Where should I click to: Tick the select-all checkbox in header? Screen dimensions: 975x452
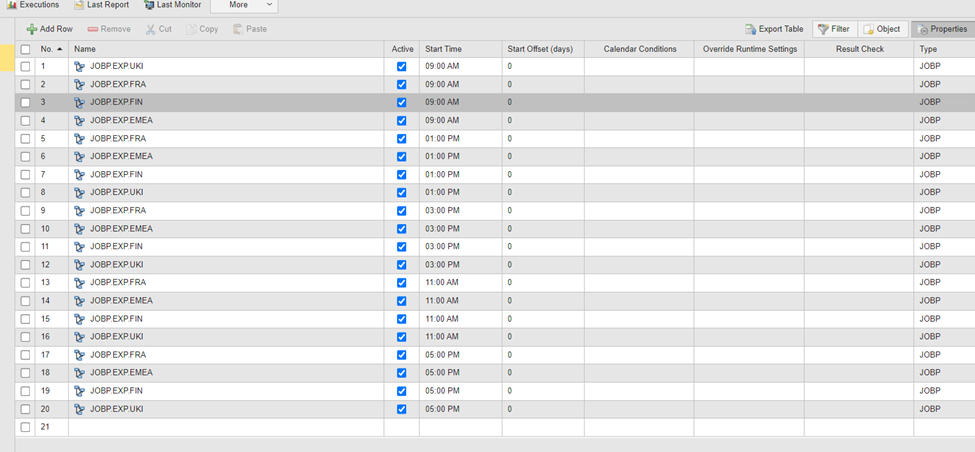[26, 49]
